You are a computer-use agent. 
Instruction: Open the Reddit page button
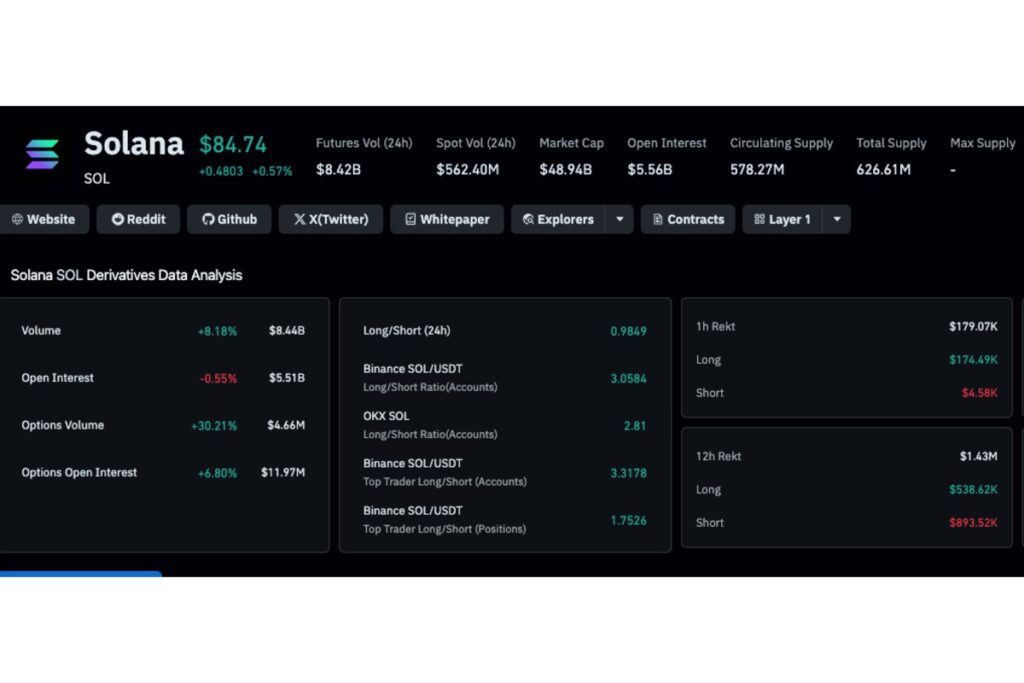[138, 219]
